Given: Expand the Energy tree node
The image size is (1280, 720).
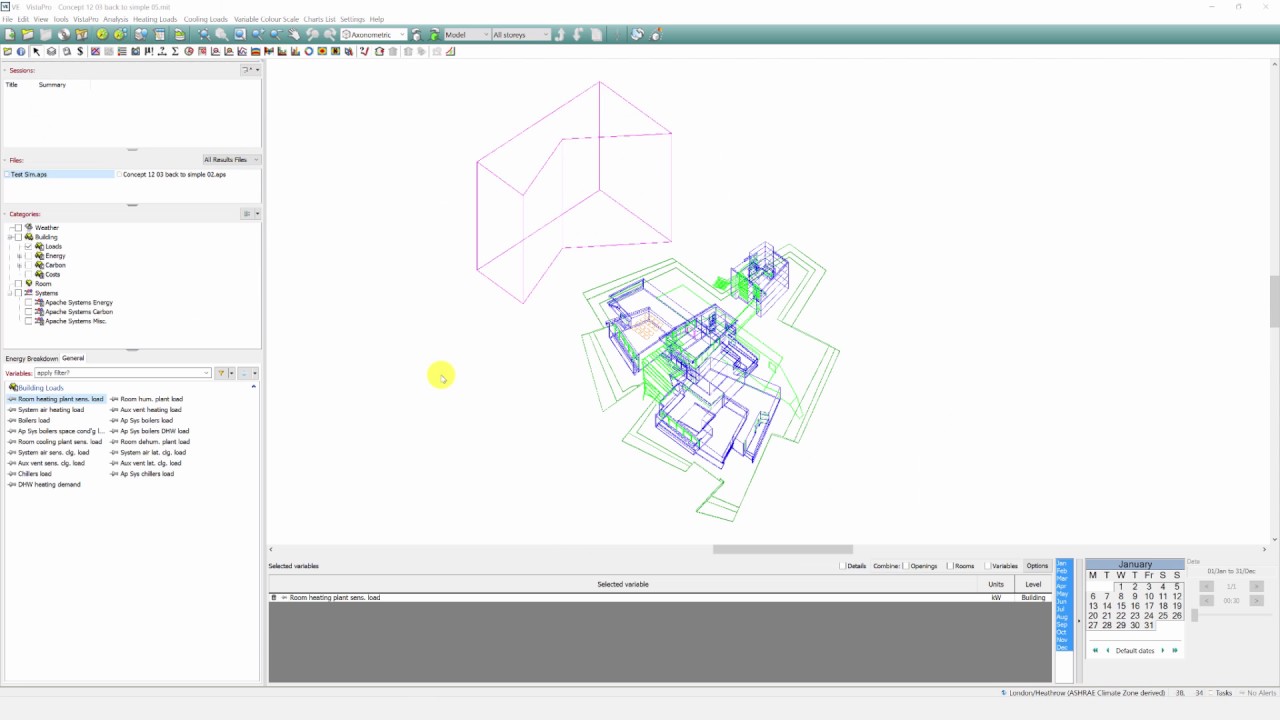Looking at the screenshot, I should pos(19,256).
